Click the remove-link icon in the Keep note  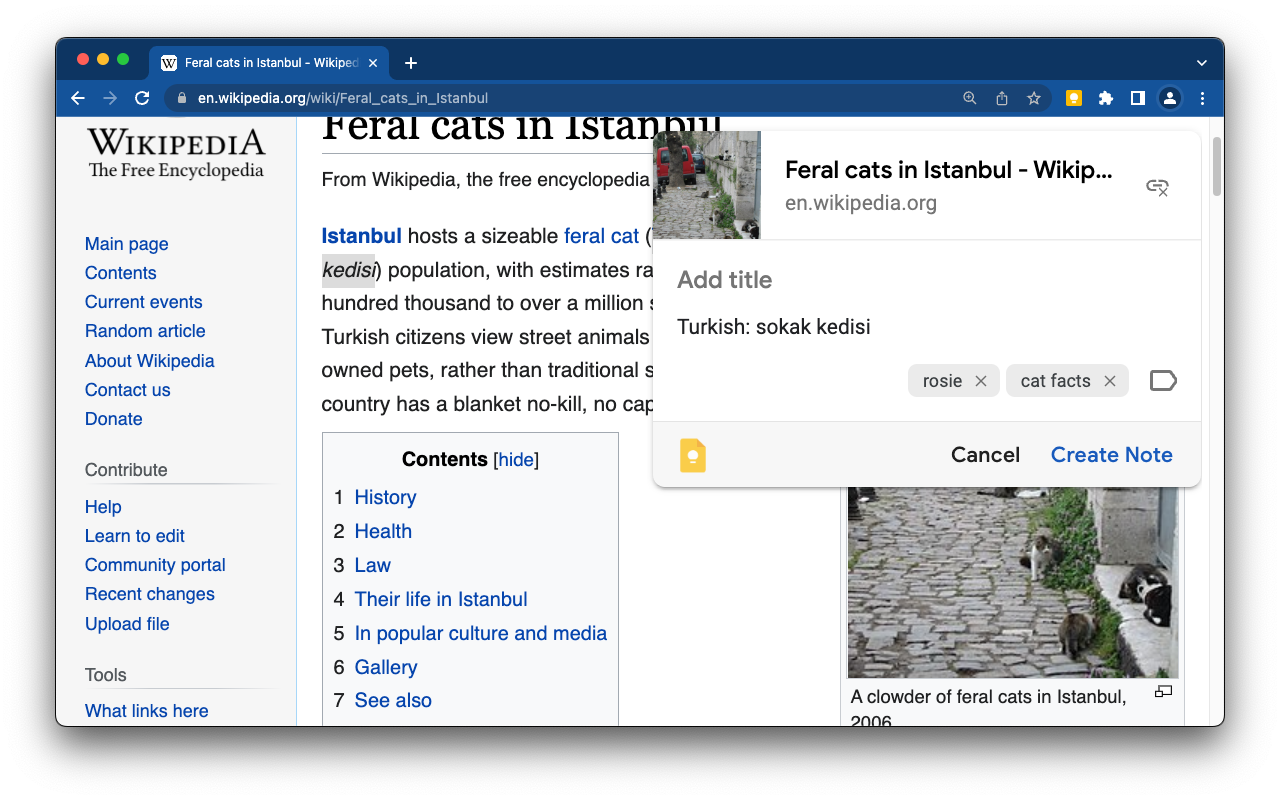point(1157,187)
